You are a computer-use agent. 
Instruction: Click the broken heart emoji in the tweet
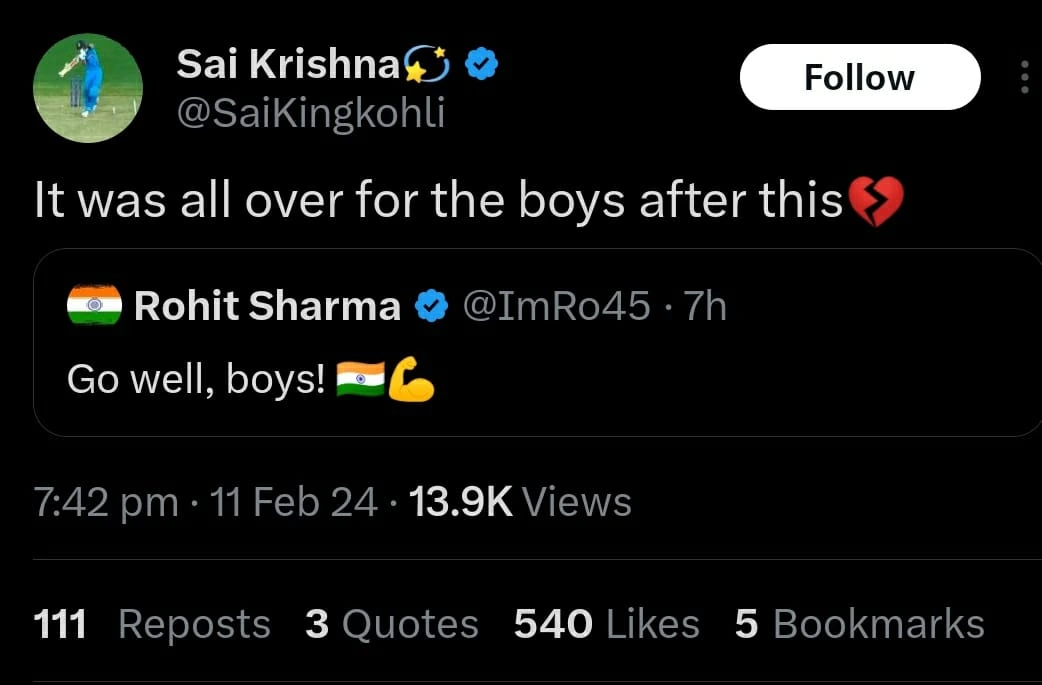click(x=875, y=201)
